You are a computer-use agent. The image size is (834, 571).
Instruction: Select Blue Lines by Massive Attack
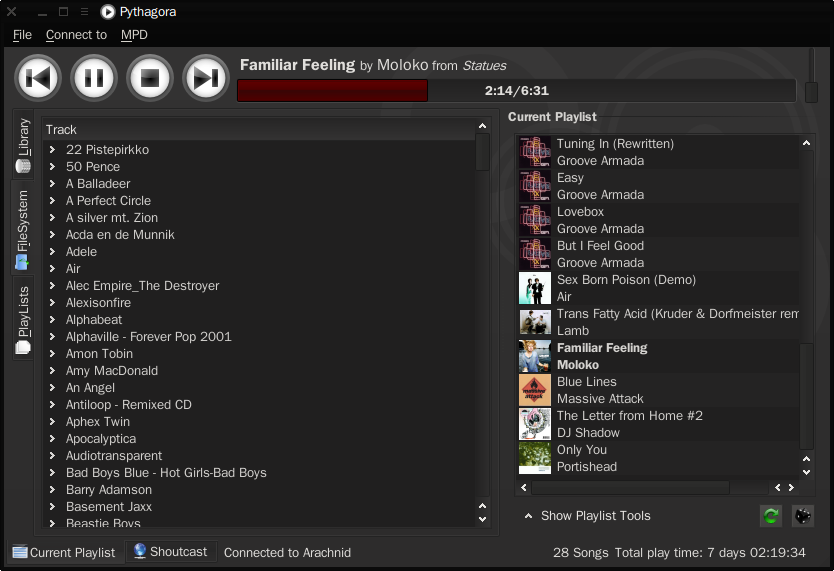[x=658, y=390]
